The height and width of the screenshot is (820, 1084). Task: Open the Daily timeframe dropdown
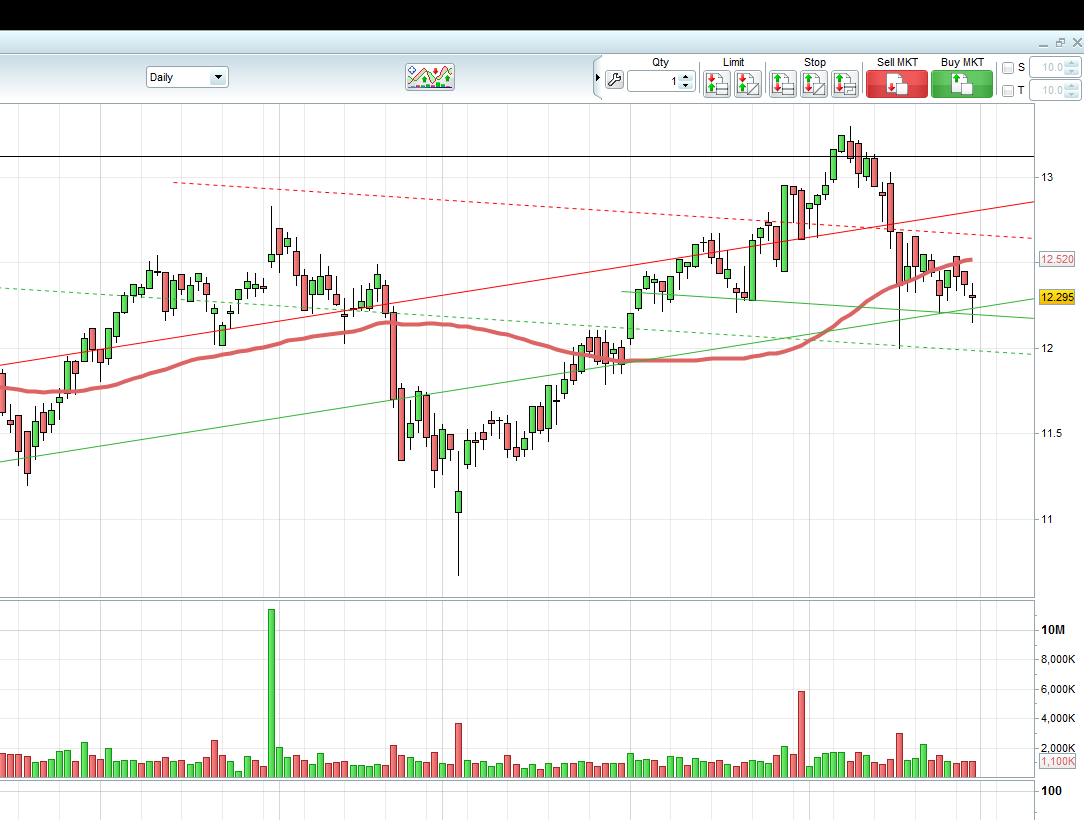pos(187,77)
